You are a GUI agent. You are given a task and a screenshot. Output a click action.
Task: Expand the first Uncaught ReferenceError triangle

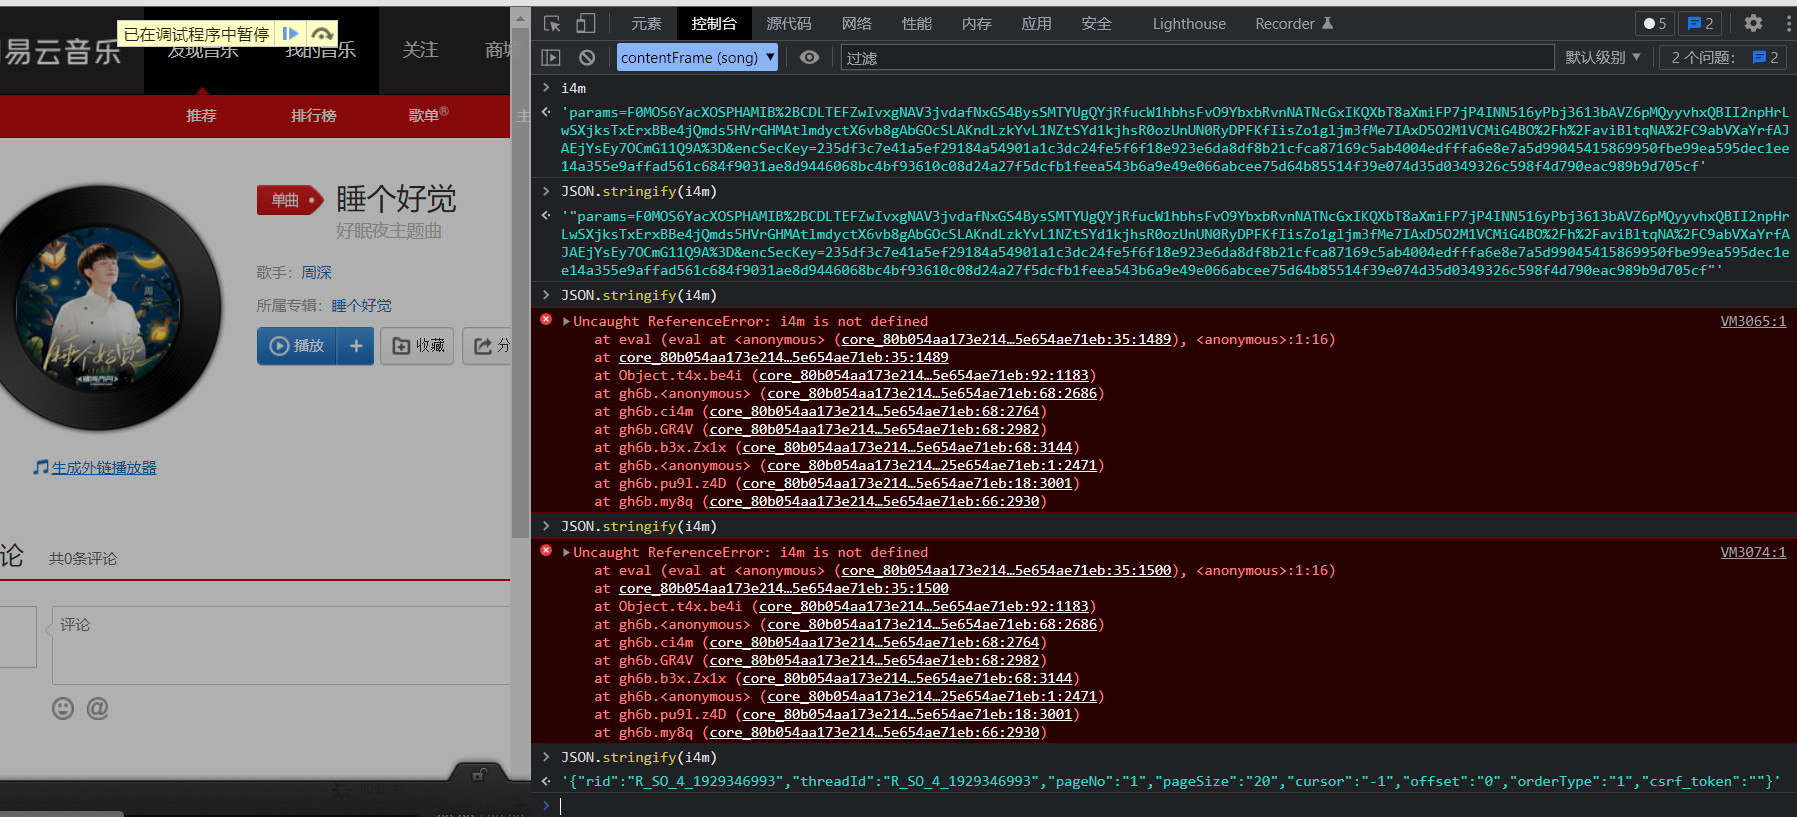(x=567, y=321)
